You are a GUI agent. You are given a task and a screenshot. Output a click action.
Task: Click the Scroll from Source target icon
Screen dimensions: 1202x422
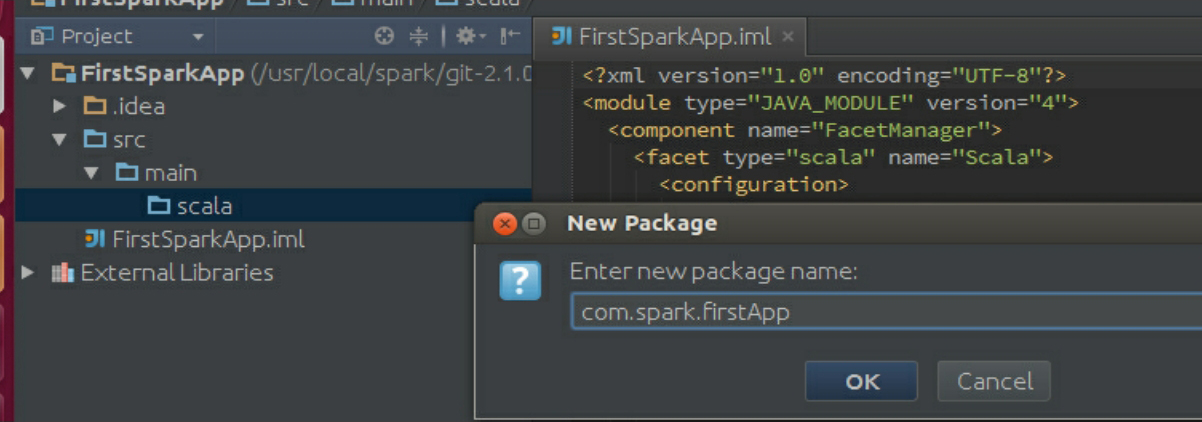pyautogui.click(x=384, y=37)
